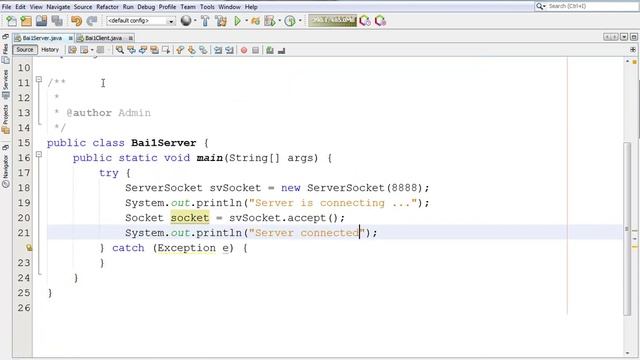Start Macro Recording with the red dot
This screenshot has width=640, height=360.
point(244,50)
